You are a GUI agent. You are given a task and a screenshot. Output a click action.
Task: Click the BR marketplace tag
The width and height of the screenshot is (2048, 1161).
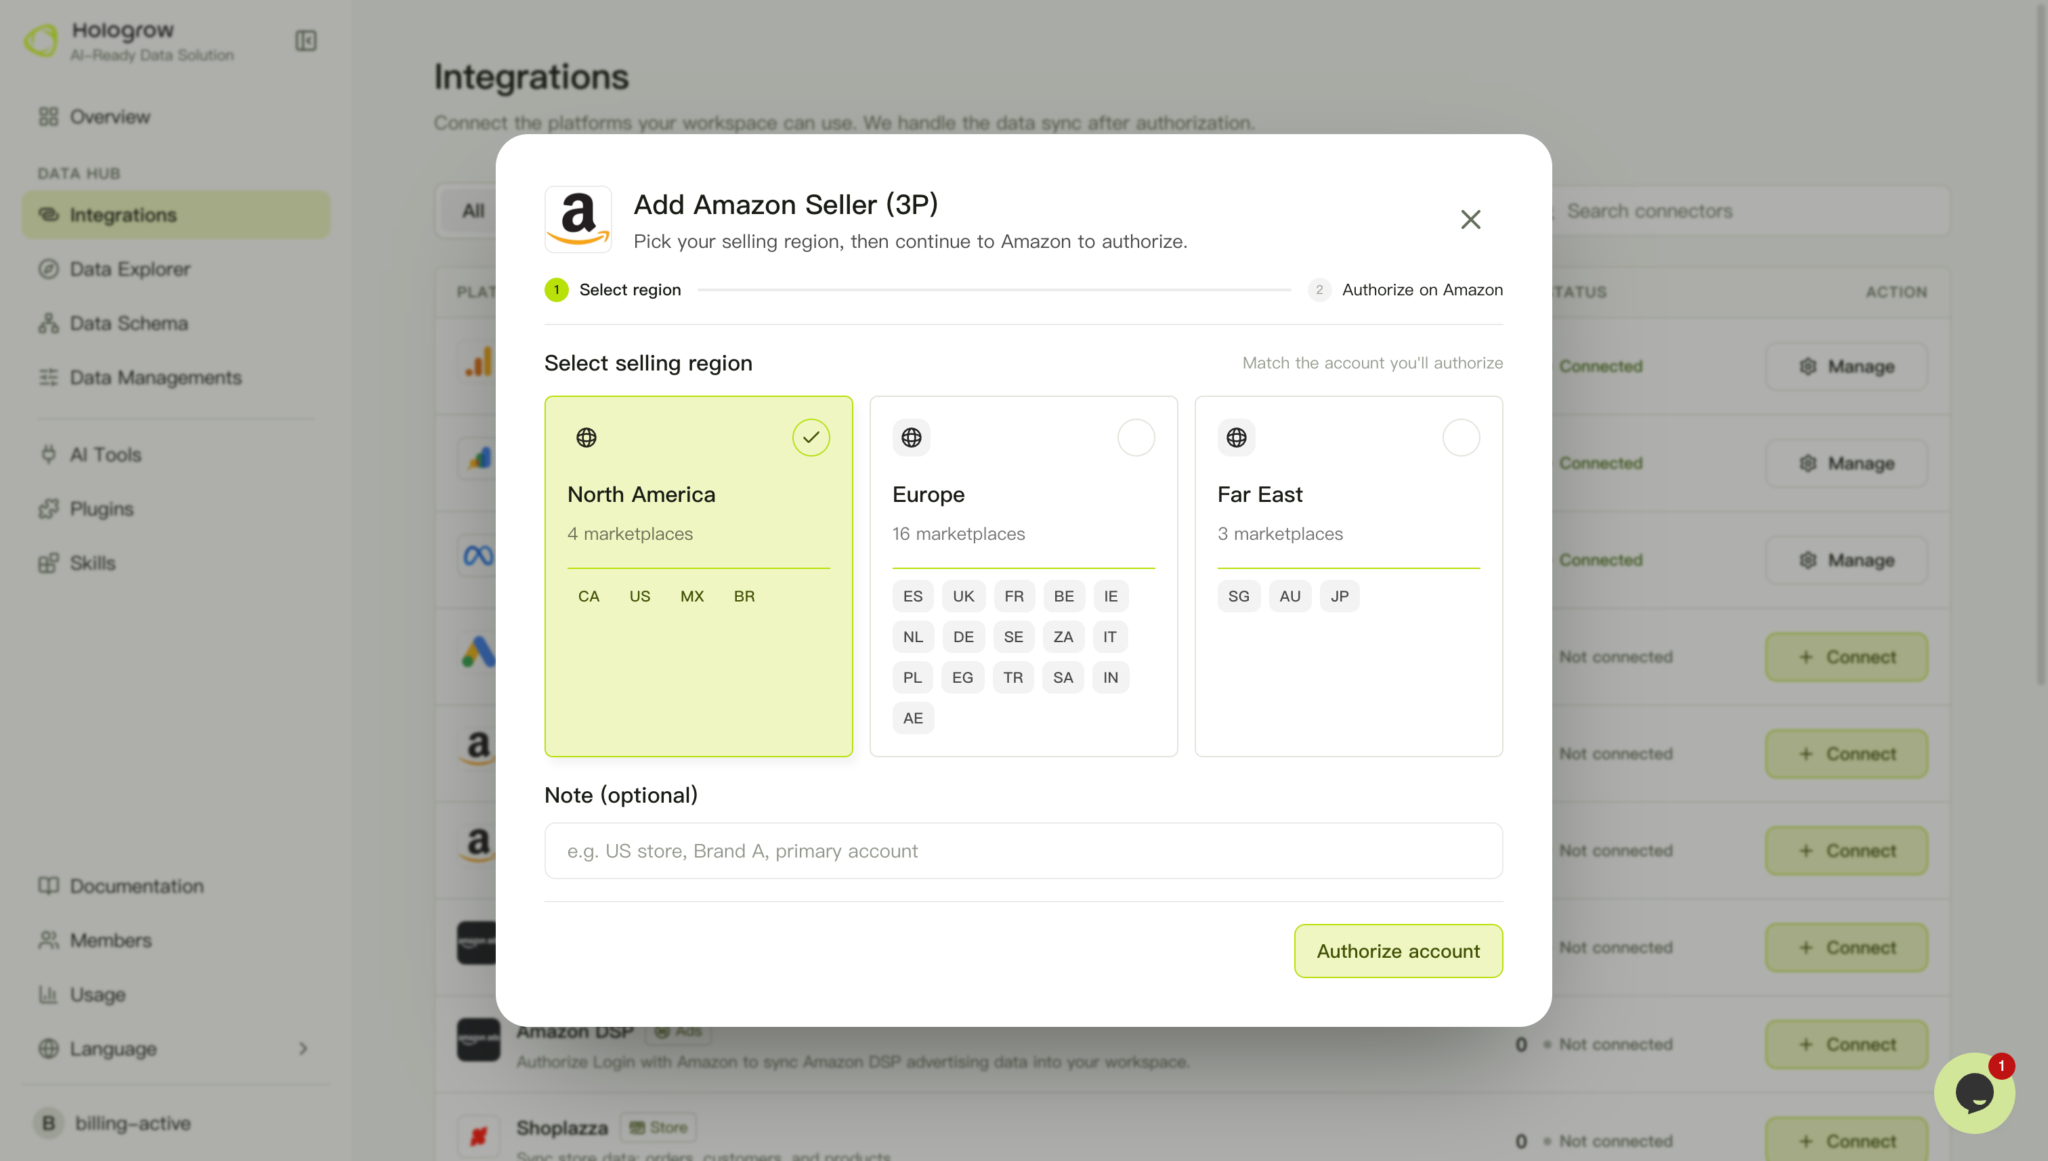tap(744, 596)
